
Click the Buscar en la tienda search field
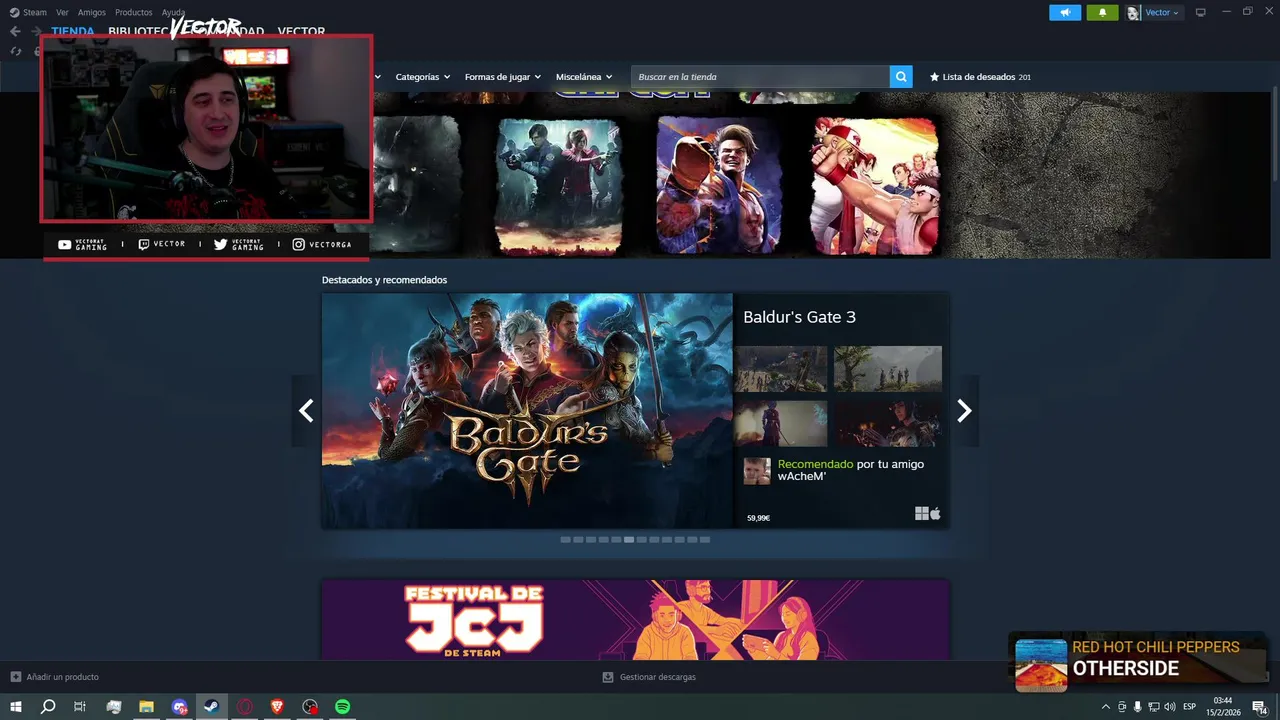760,77
